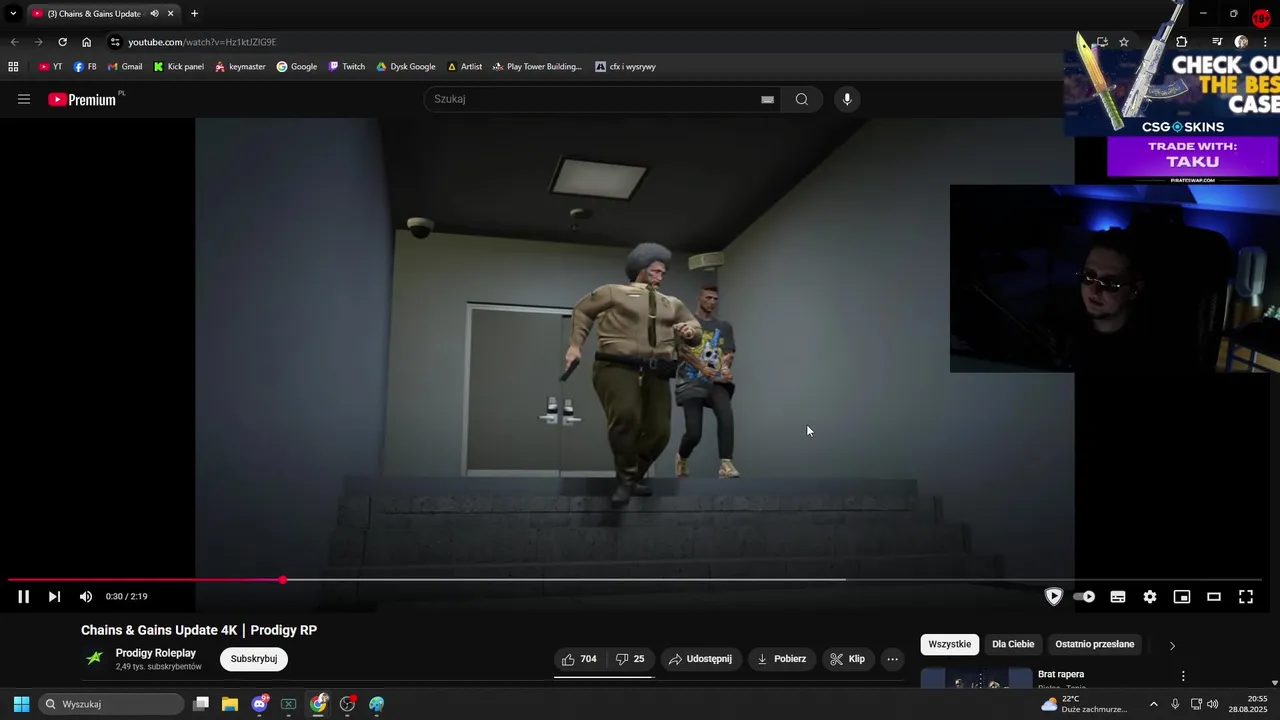Open File Explorer from the taskbar

click(x=230, y=704)
